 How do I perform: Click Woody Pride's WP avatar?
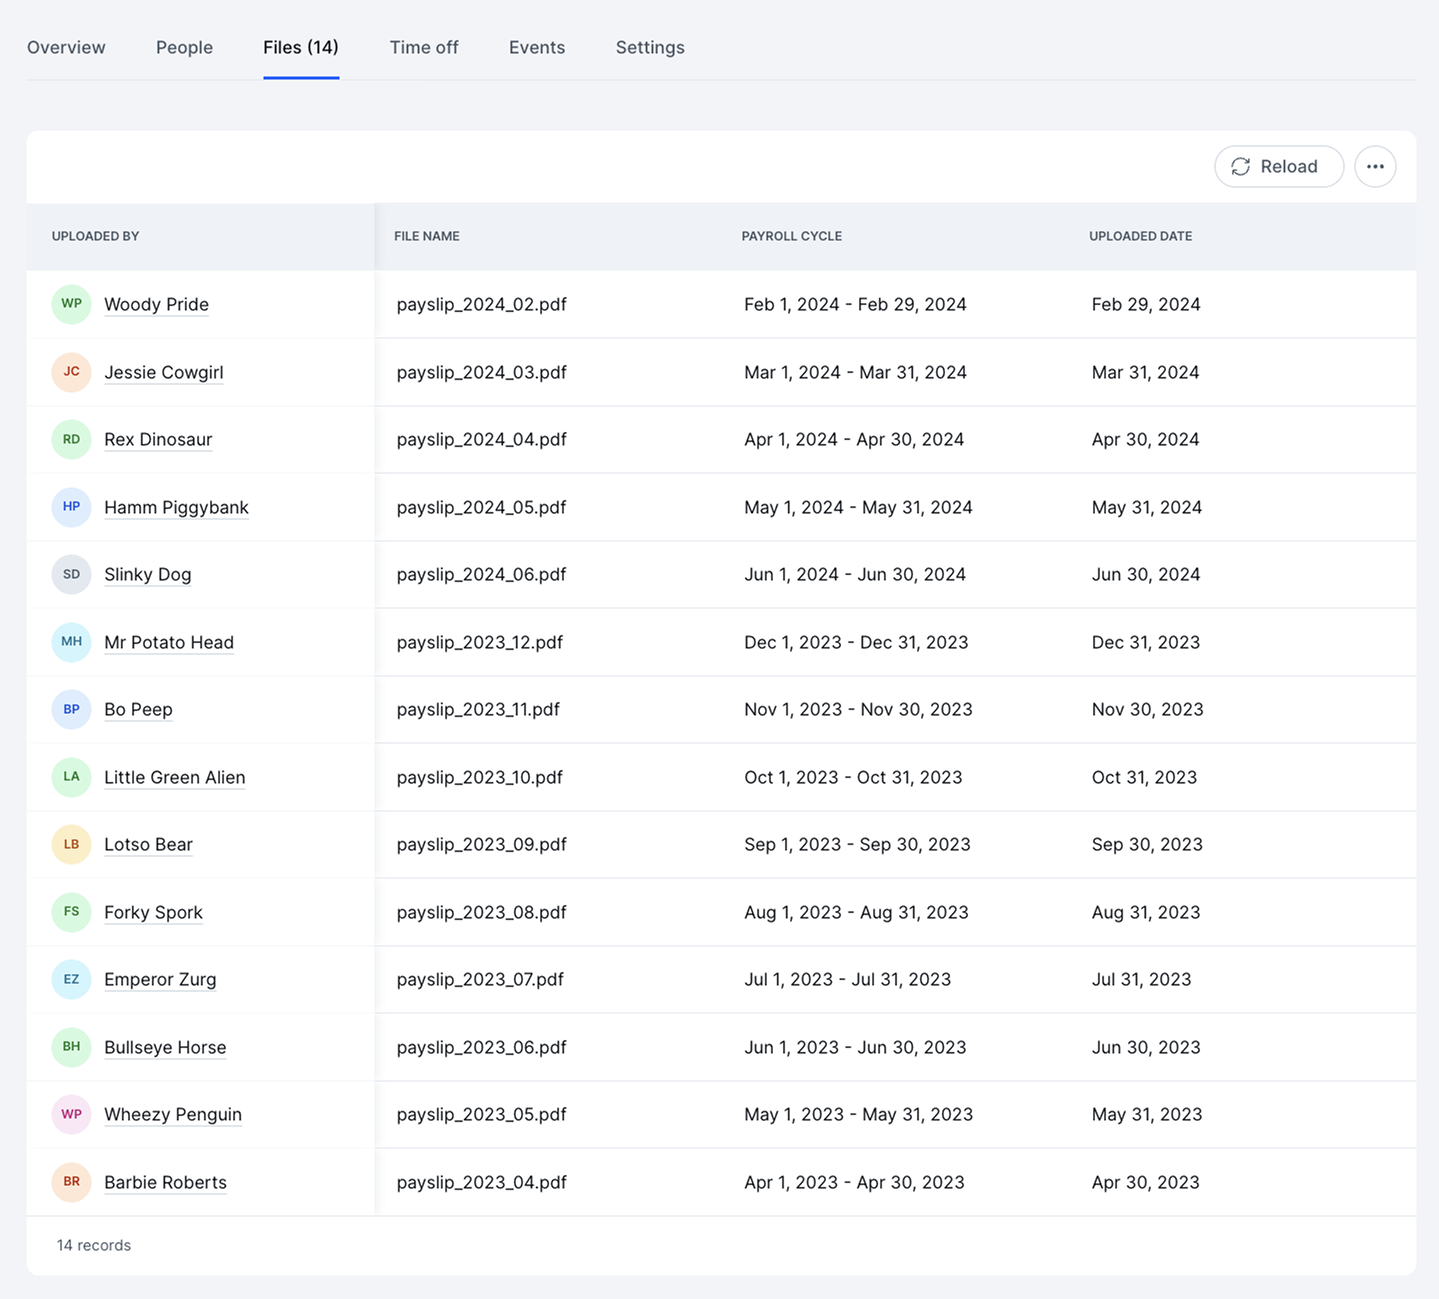[x=71, y=304]
